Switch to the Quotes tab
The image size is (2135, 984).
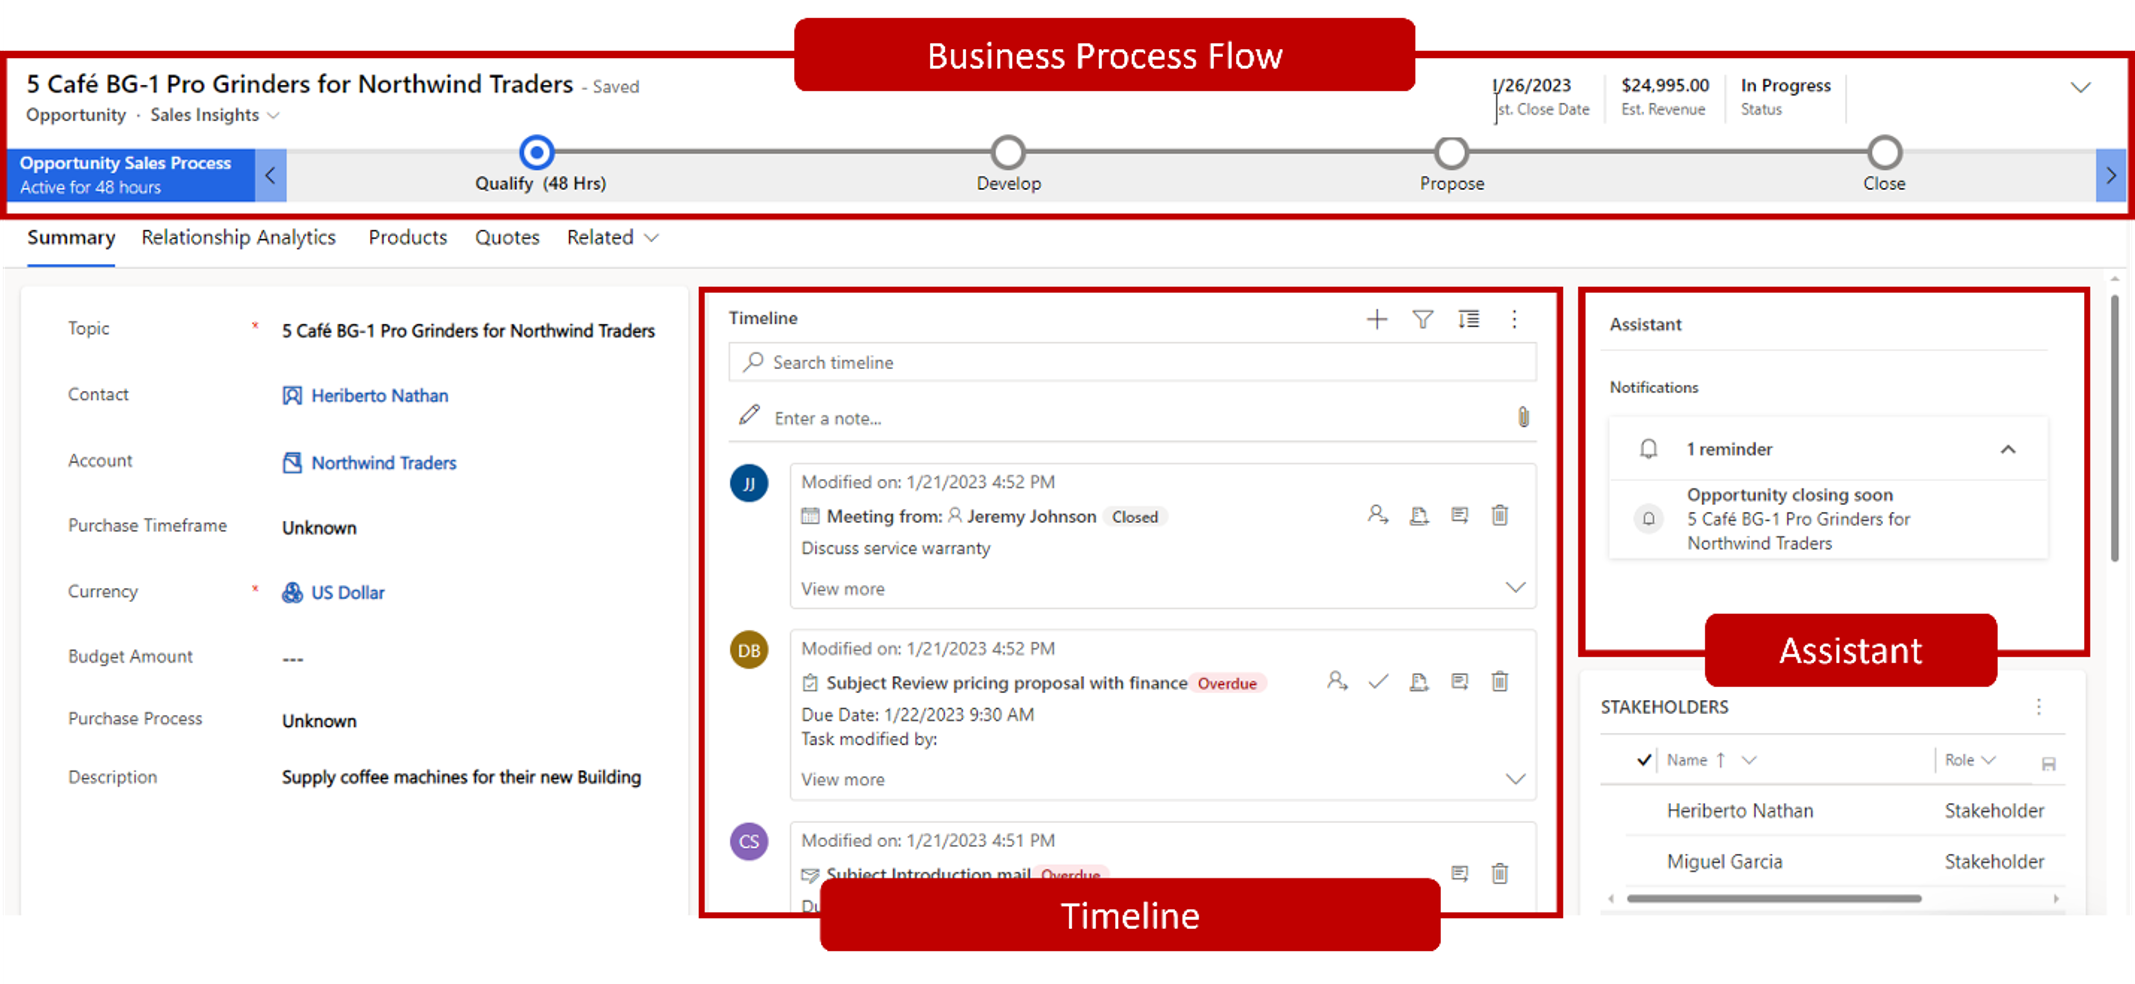tap(507, 238)
